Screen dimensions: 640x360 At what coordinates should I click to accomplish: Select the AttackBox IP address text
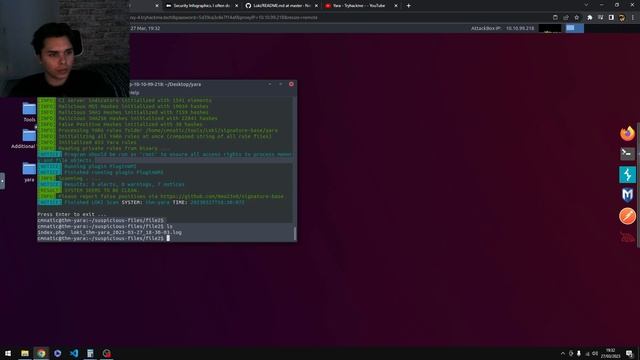coord(520,28)
